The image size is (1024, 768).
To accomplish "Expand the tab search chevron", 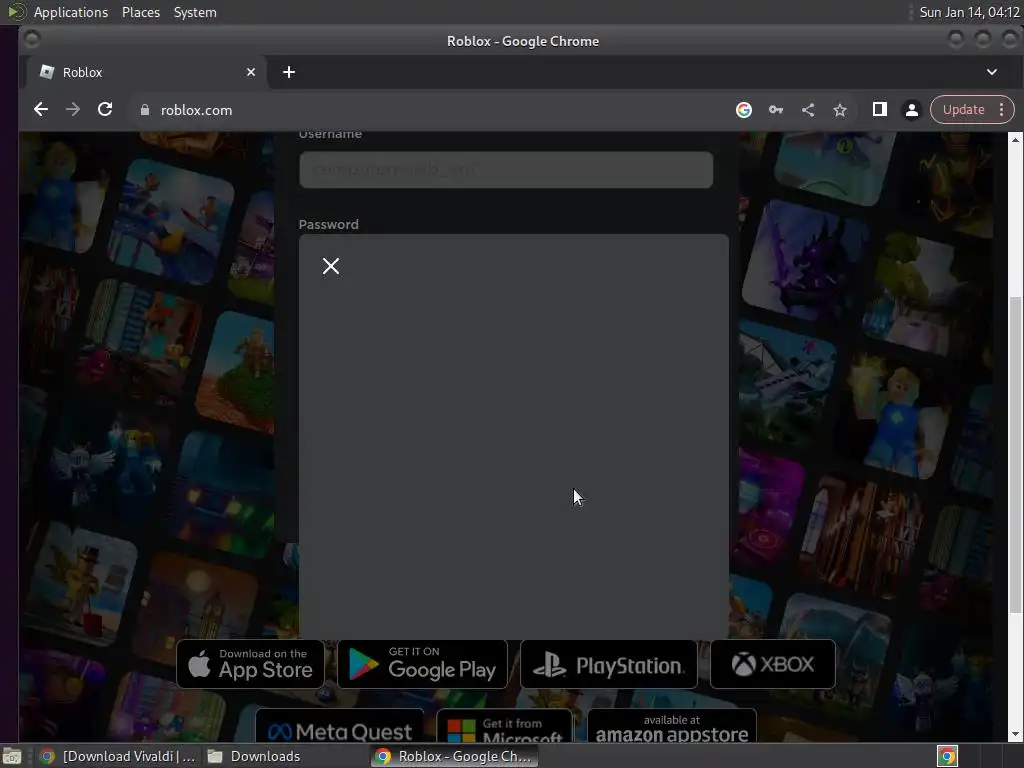I will coord(991,72).
